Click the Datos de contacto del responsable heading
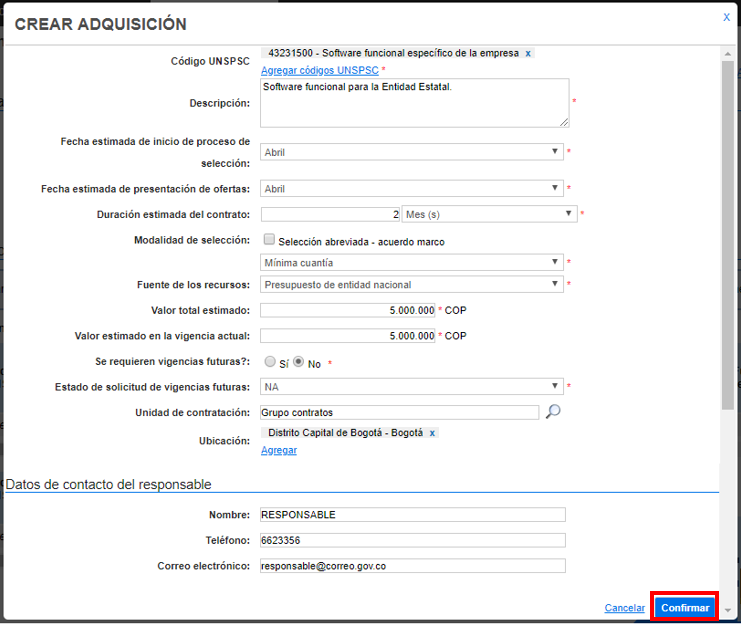 click(x=108, y=485)
